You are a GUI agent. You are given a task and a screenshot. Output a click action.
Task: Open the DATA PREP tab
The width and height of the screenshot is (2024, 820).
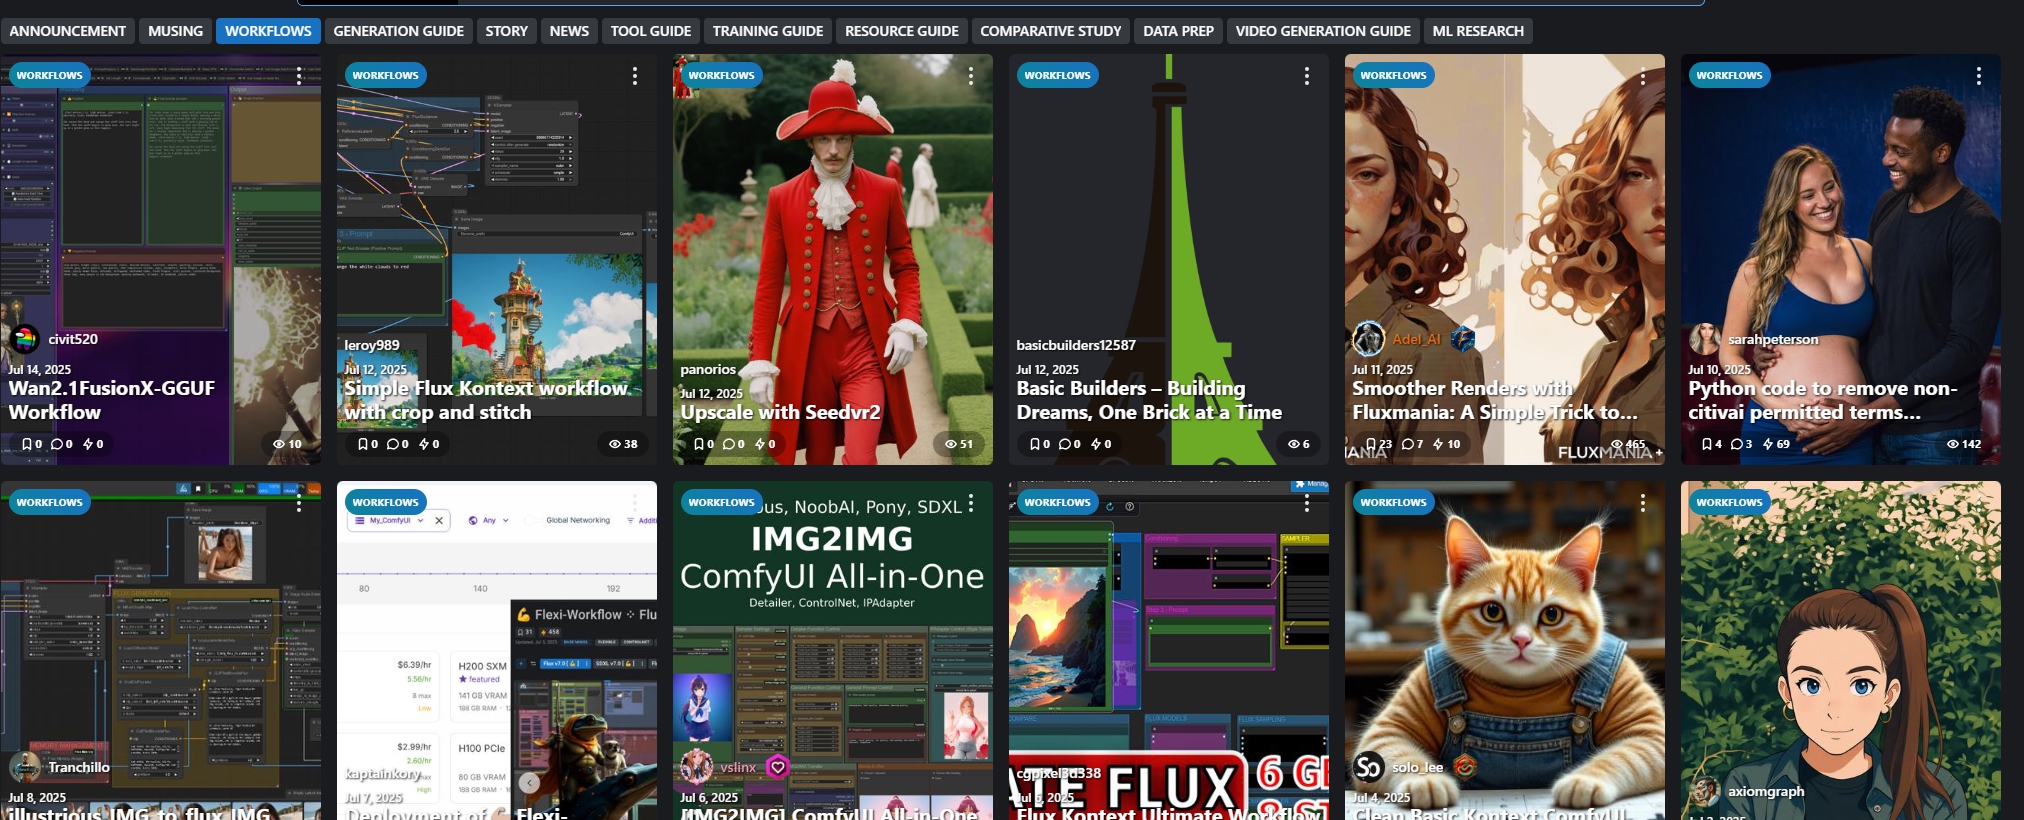[1178, 31]
